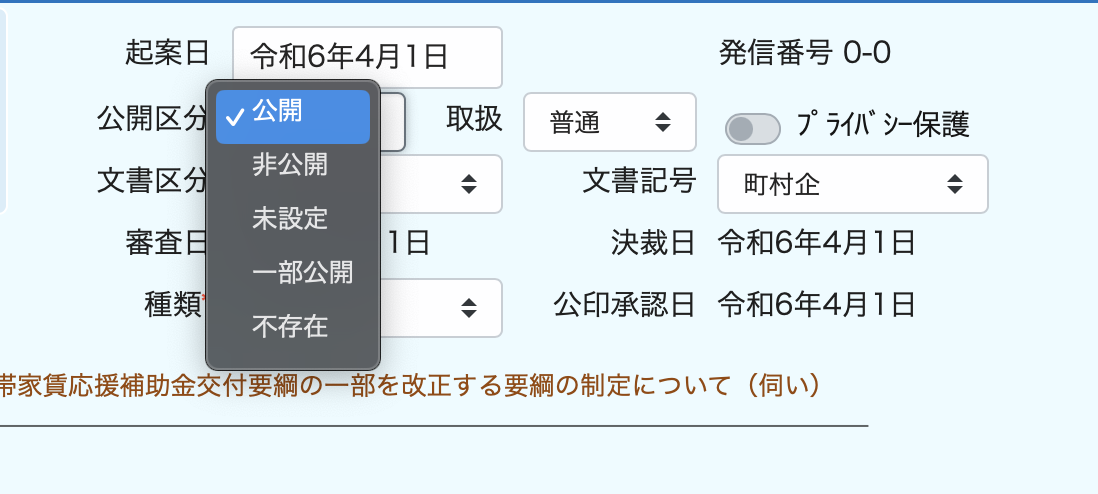Click the 公印承認日 field label
Image resolution: width=1098 pixels, height=494 pixels.
pyautogui.click(x=625, y=304)
